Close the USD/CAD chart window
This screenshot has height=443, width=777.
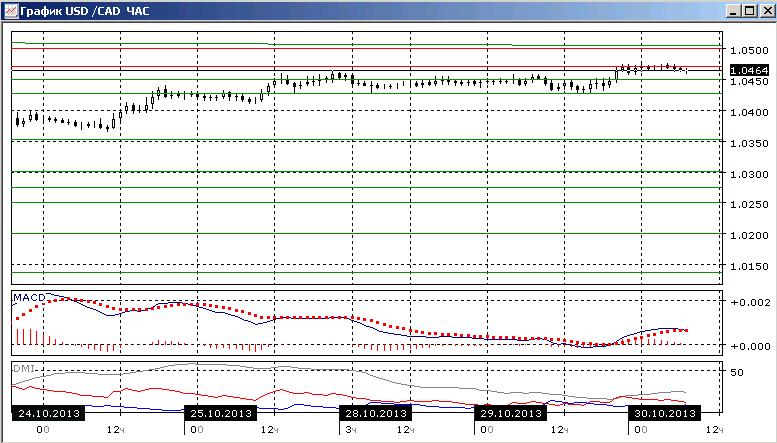pyautogui.click(x=766, y=11)
